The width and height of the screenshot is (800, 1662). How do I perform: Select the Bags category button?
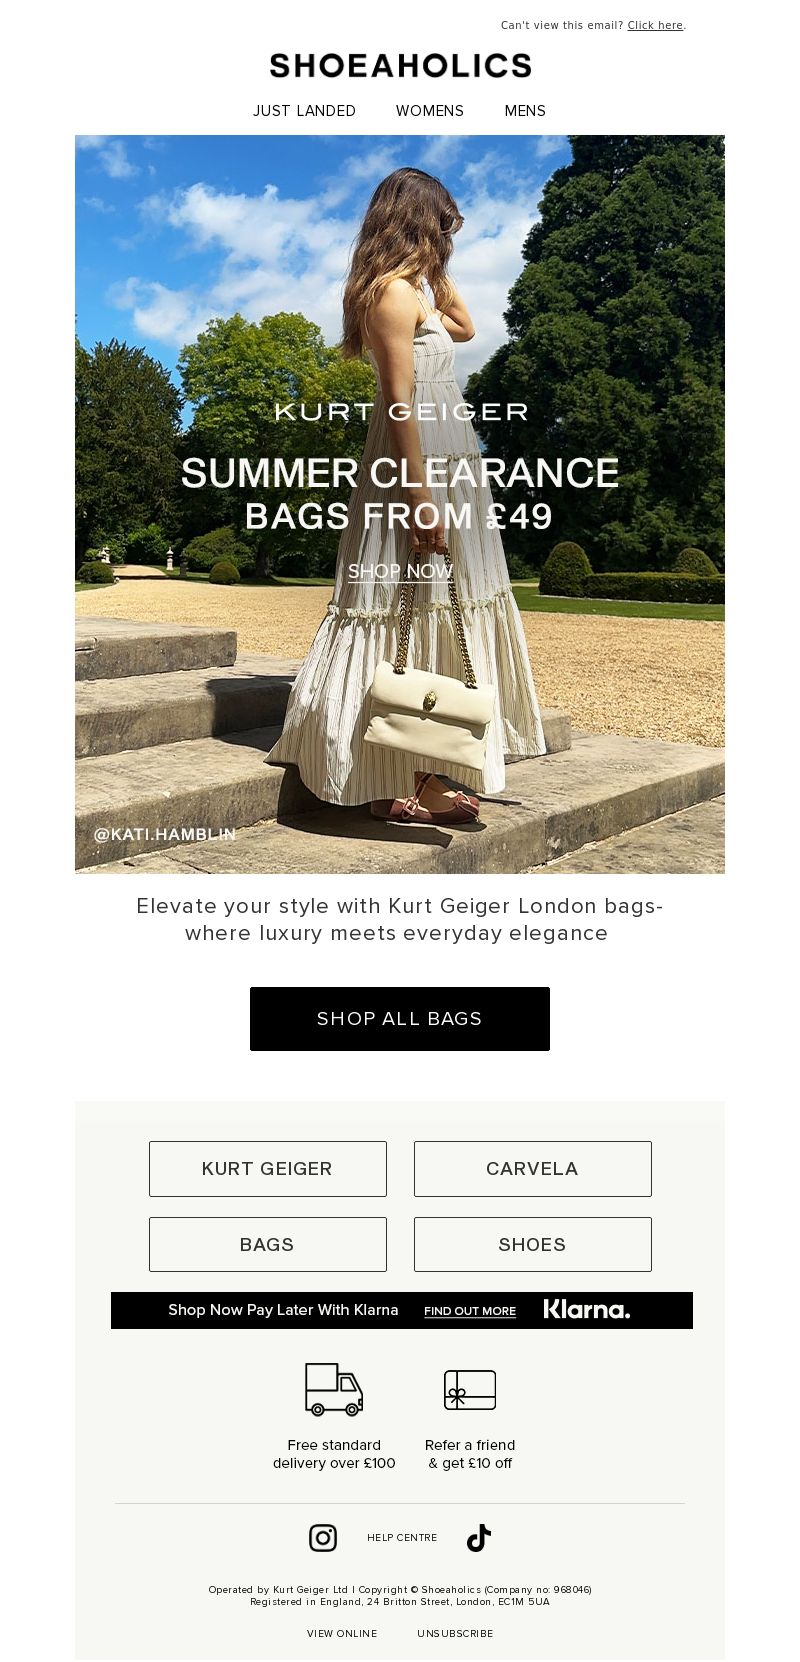coord(268,1245)
